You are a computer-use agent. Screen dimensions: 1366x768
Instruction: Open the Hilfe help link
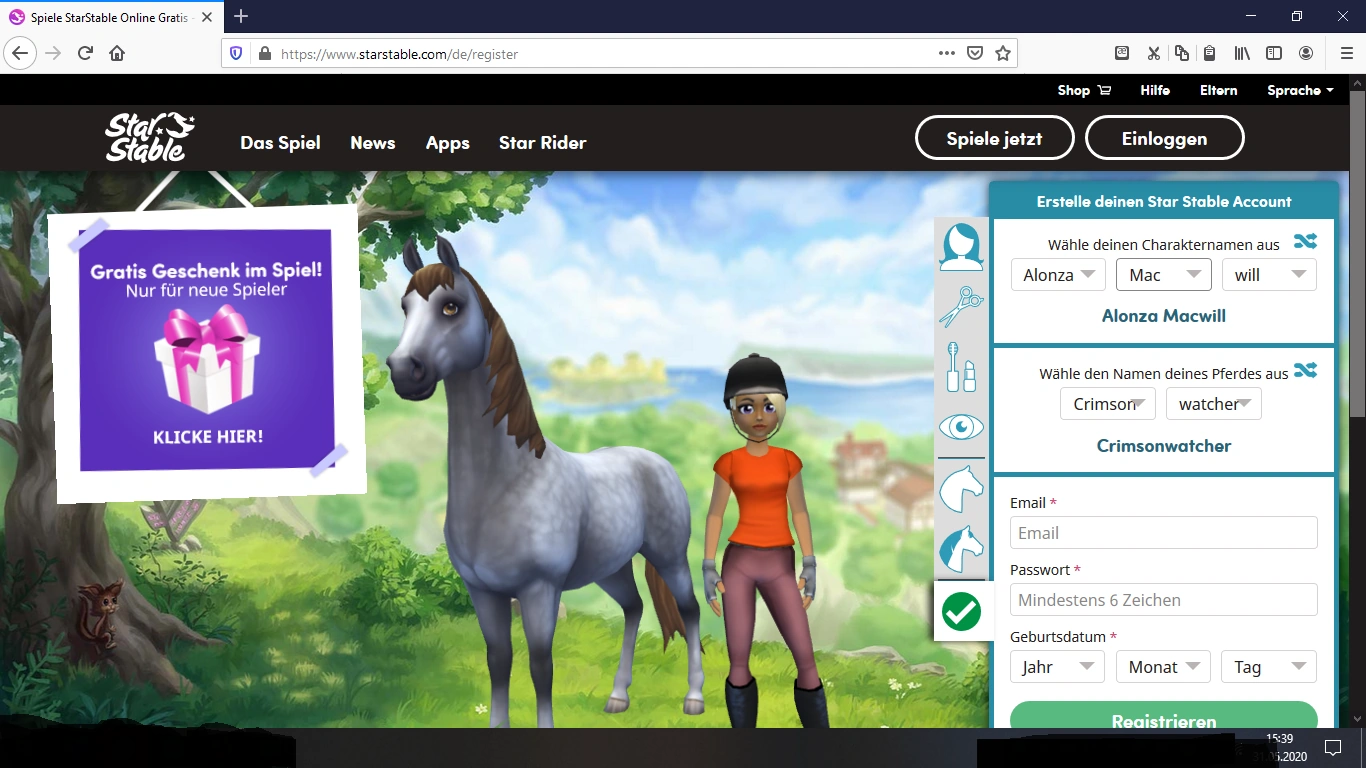pyautogui.click(x=1155, y=90)
